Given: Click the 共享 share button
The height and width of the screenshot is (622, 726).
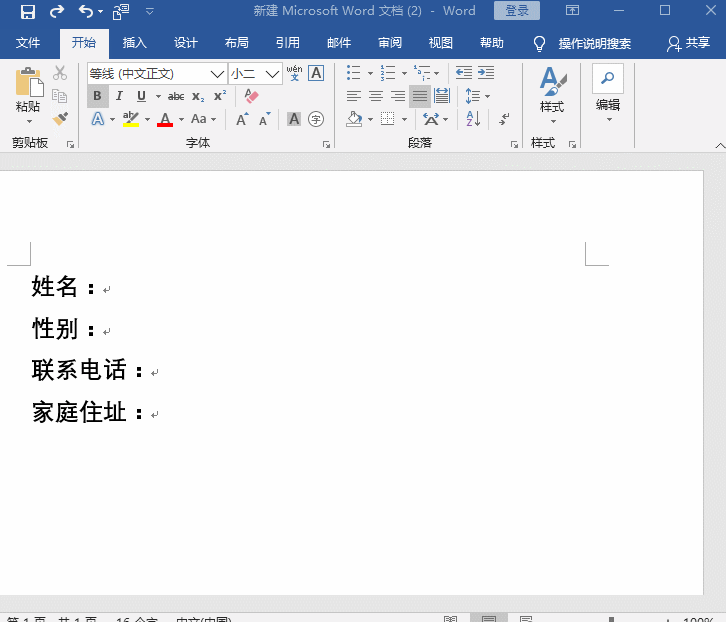Looking at the screenshot, I should pyautogui.click(x=689, y=43).
